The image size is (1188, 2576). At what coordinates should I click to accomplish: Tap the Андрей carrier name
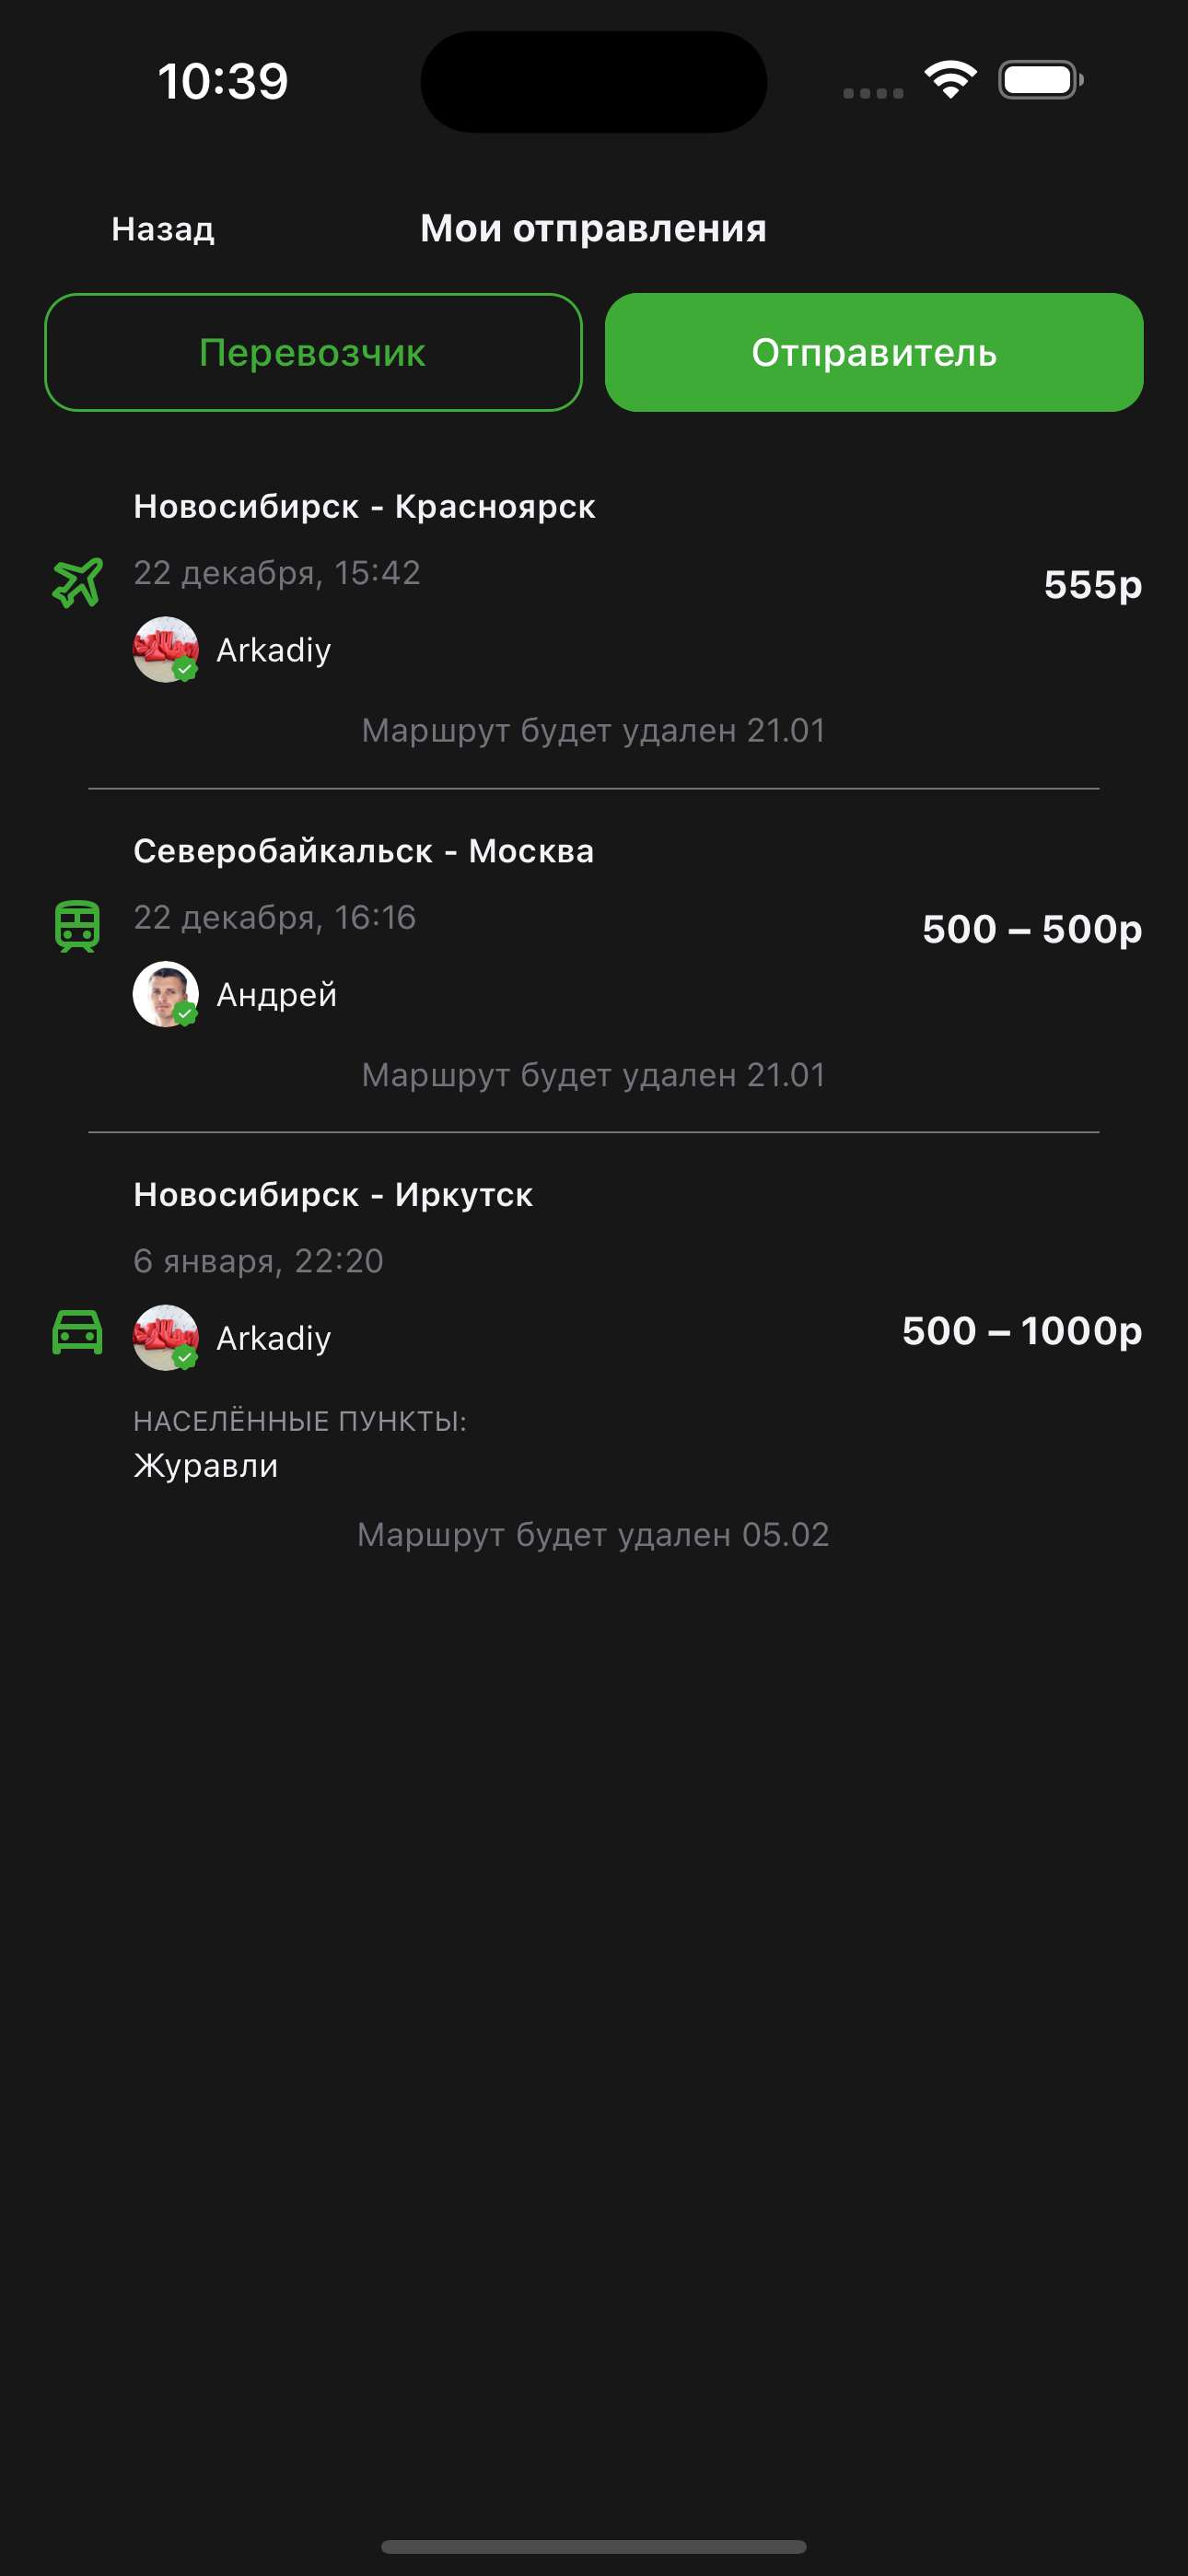tap(277, 995)
